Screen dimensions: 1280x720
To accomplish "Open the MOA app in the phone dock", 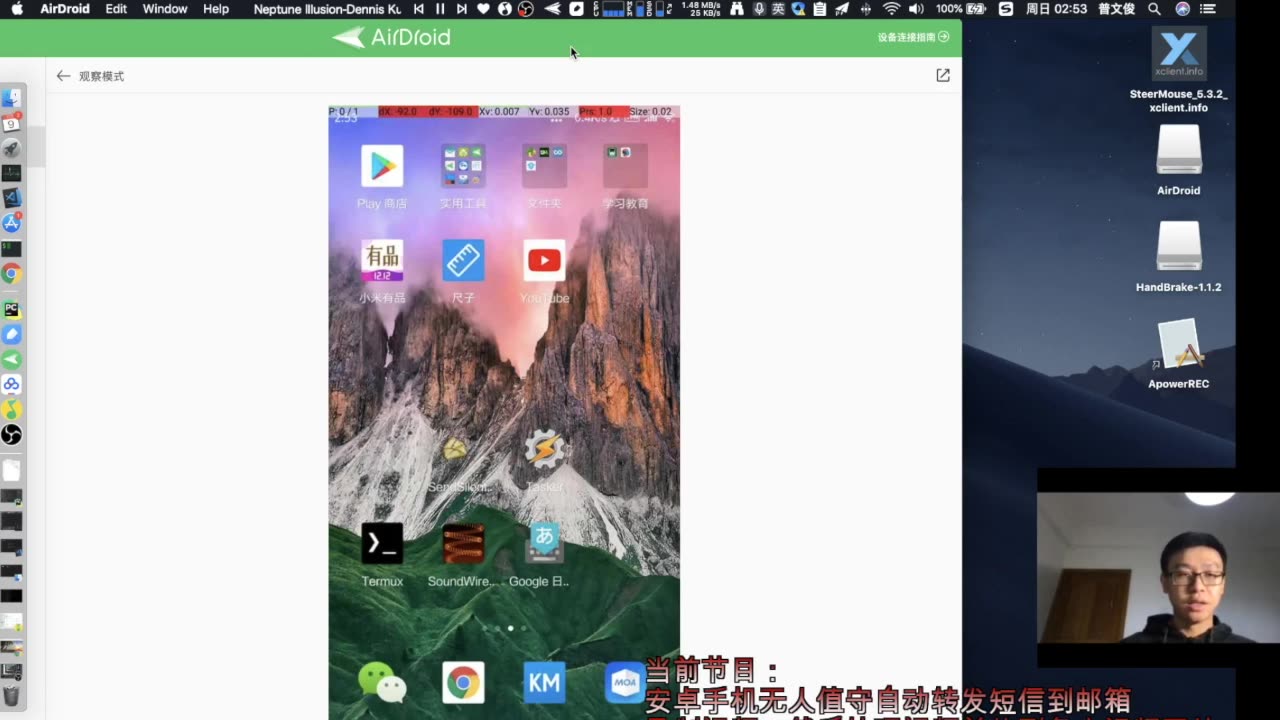I will pyautogui.click(x=625, y=682).
